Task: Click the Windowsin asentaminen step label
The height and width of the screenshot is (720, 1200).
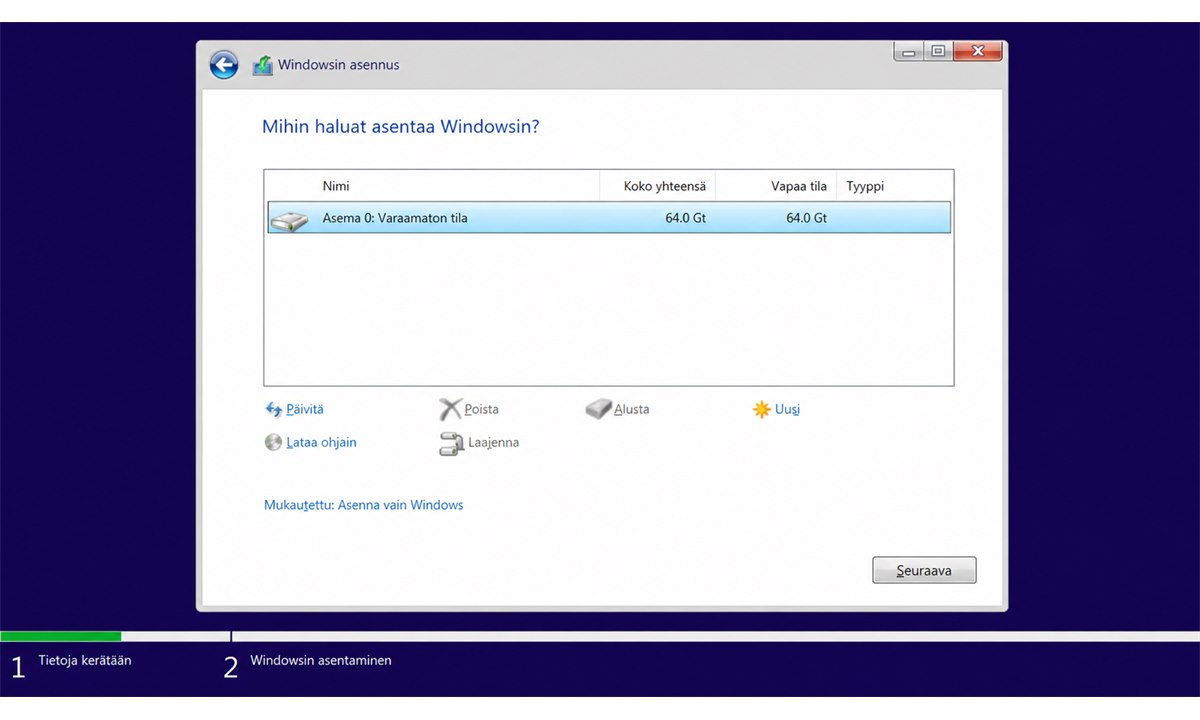Action: pos(321,660)
